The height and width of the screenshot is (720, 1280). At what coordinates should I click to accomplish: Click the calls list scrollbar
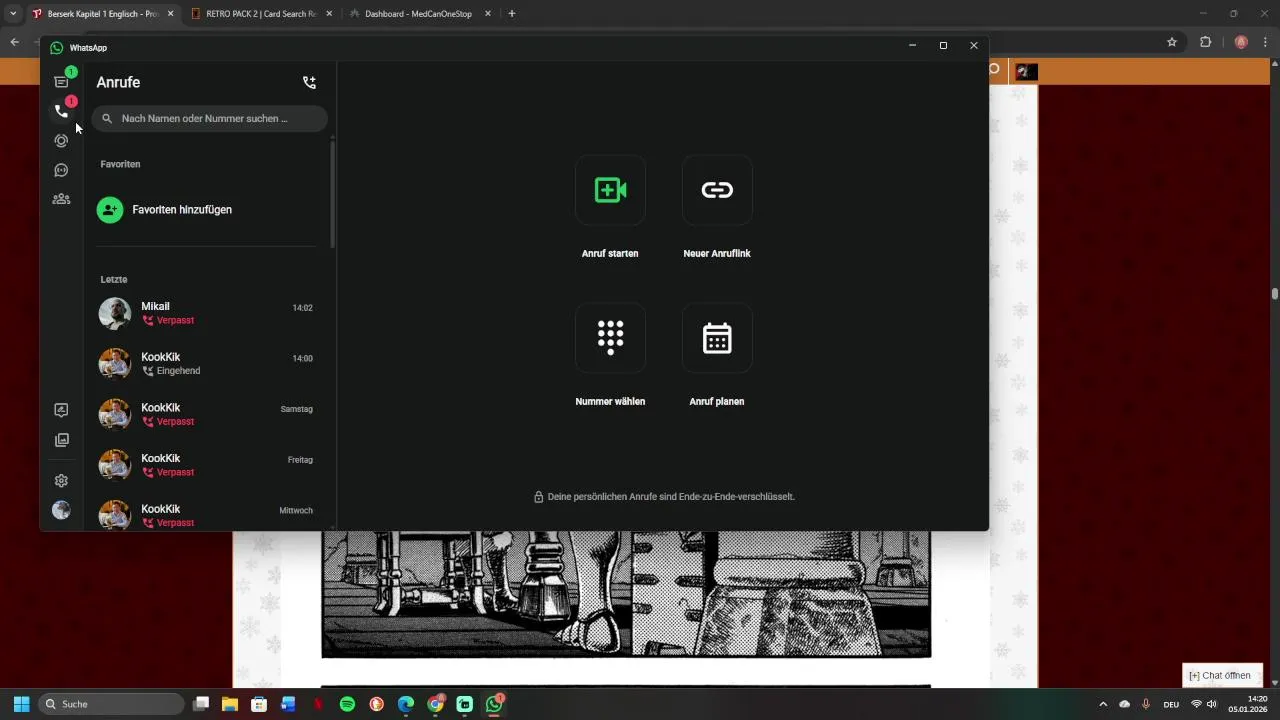pos(332,195)
